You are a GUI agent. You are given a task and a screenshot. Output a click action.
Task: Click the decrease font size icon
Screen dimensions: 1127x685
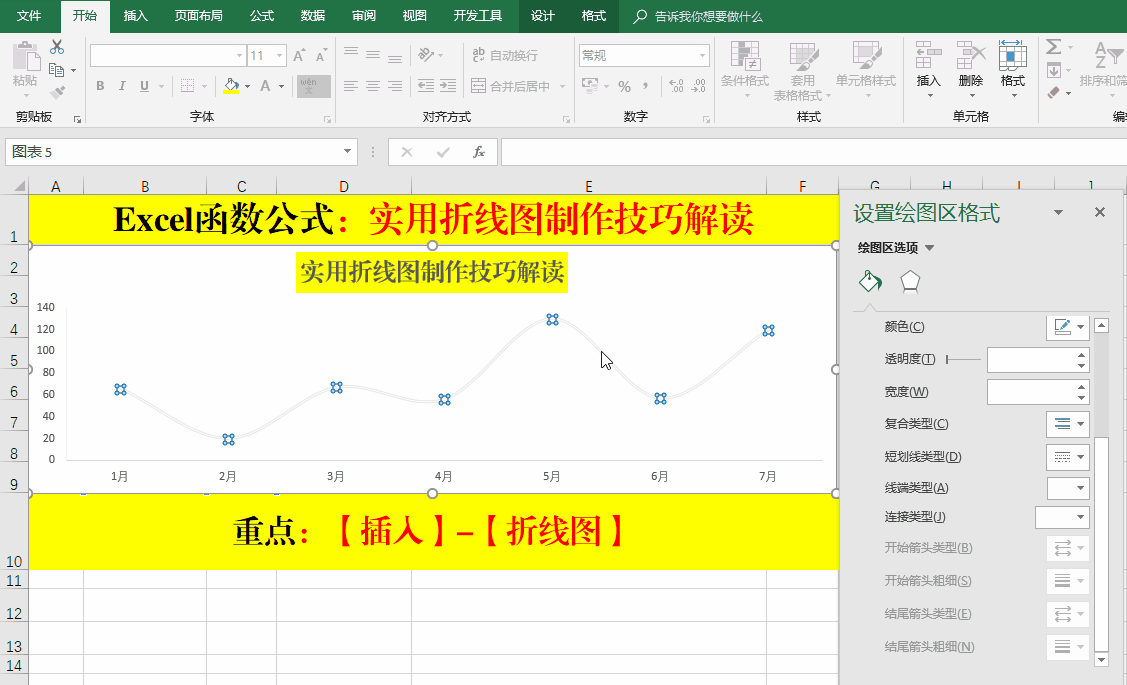point(321,55)
